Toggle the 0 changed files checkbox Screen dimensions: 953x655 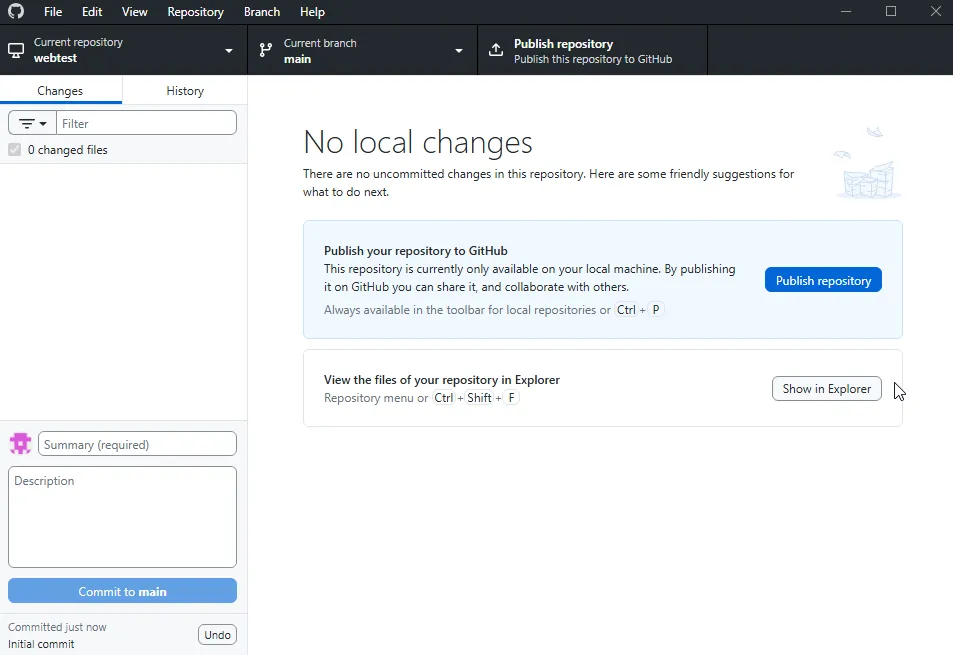point(13,149)
